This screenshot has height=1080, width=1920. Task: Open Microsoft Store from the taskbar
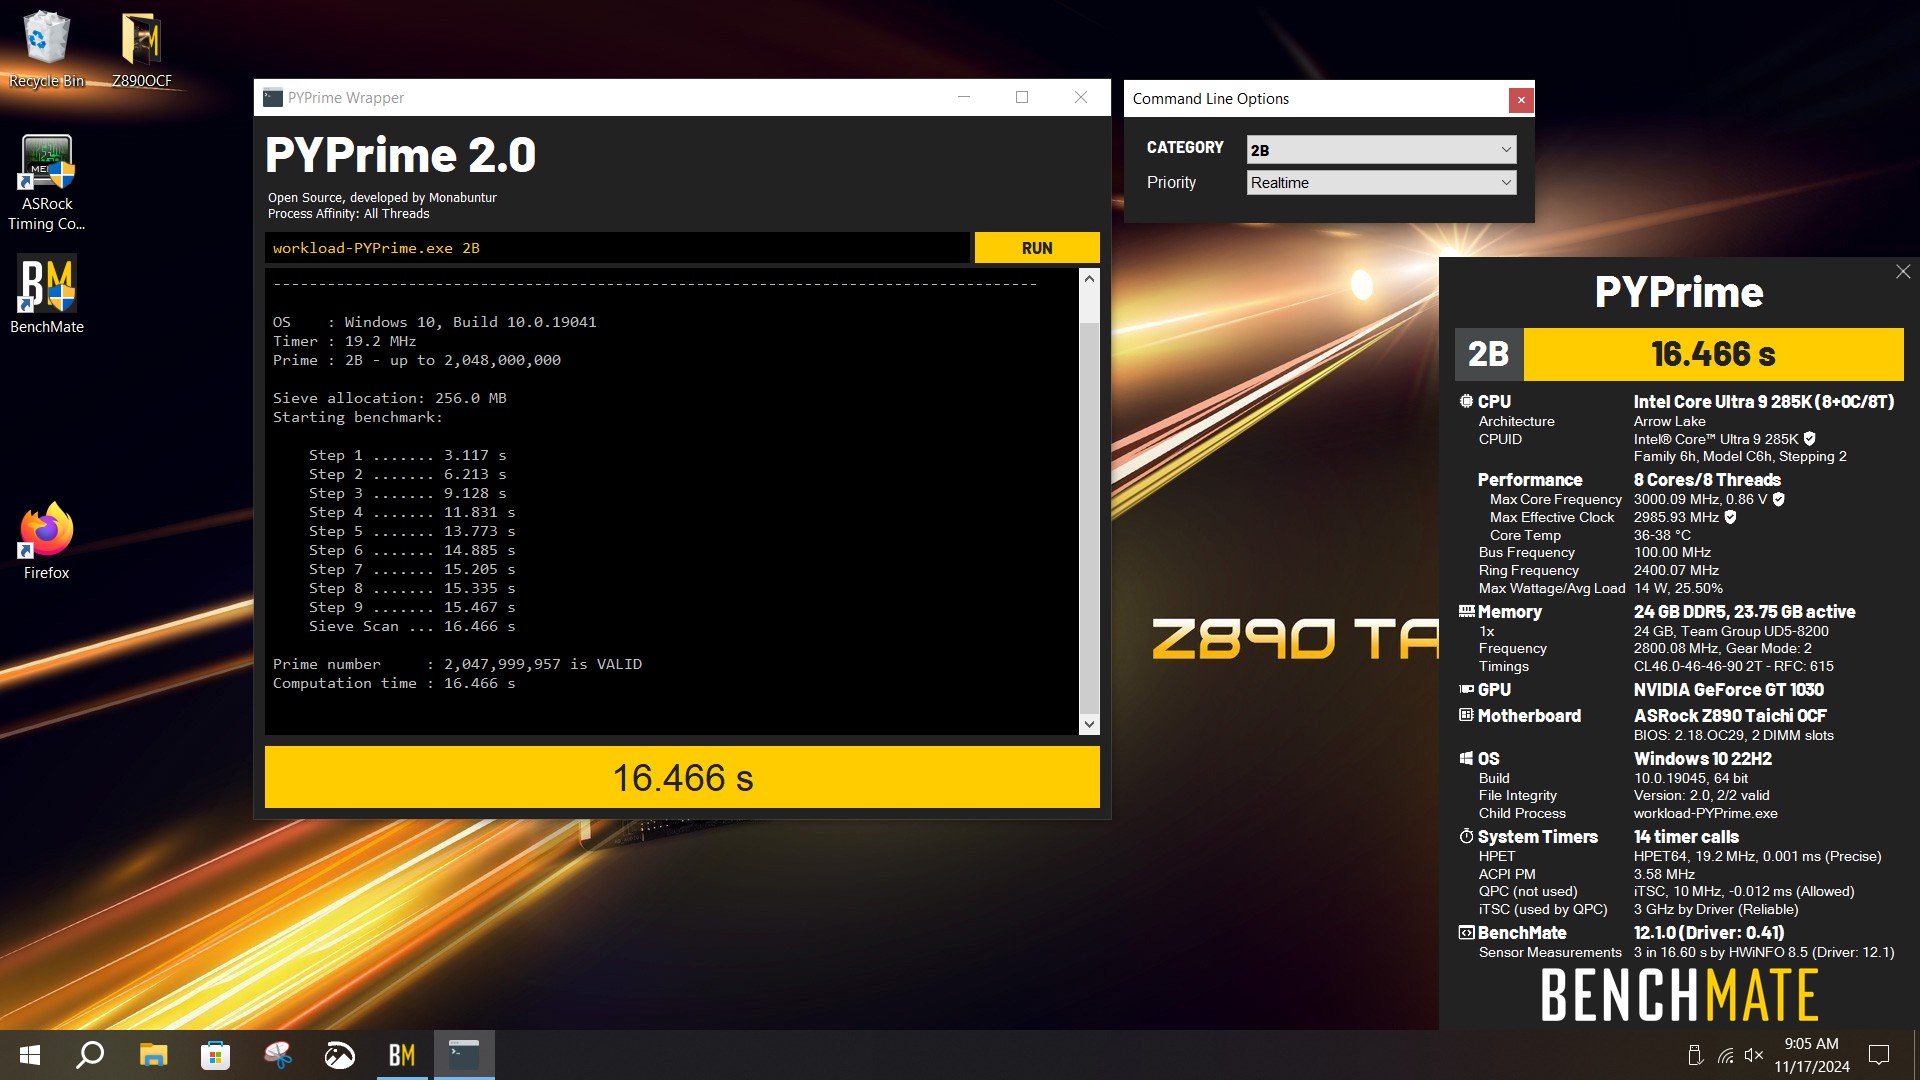215,1055
